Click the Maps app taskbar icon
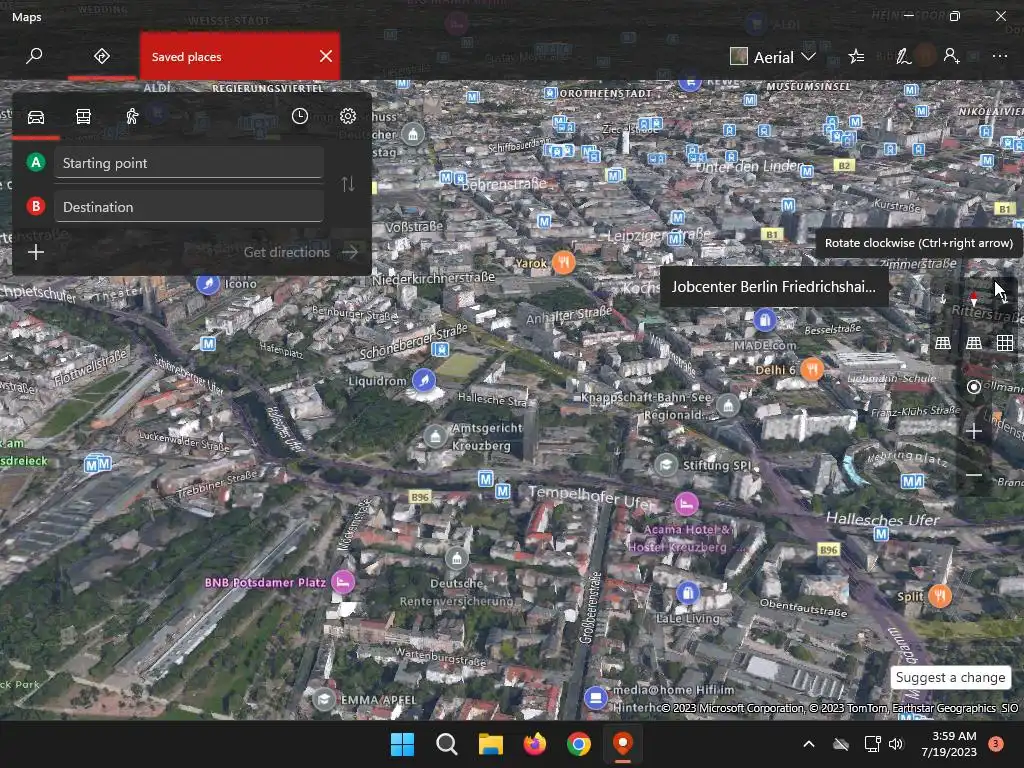Image resolution: width=1024 pixels, height=768 pixels. coord(623,744)
